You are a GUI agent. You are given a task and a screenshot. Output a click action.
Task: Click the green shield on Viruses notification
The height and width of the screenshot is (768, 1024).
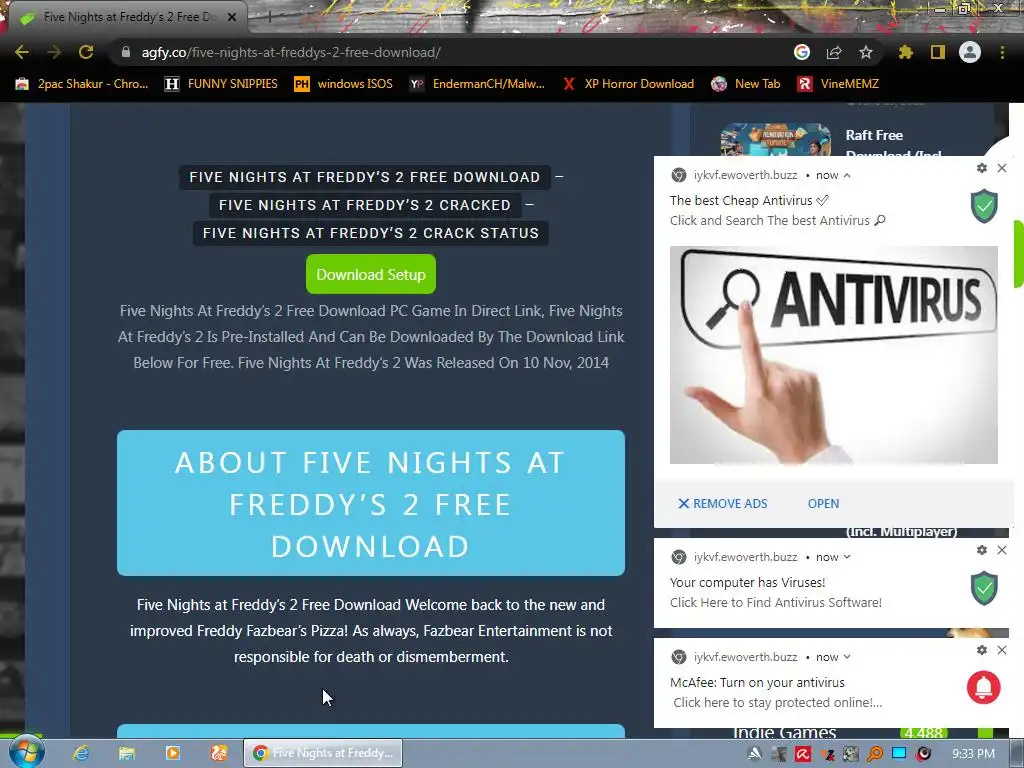coord(984,588)
